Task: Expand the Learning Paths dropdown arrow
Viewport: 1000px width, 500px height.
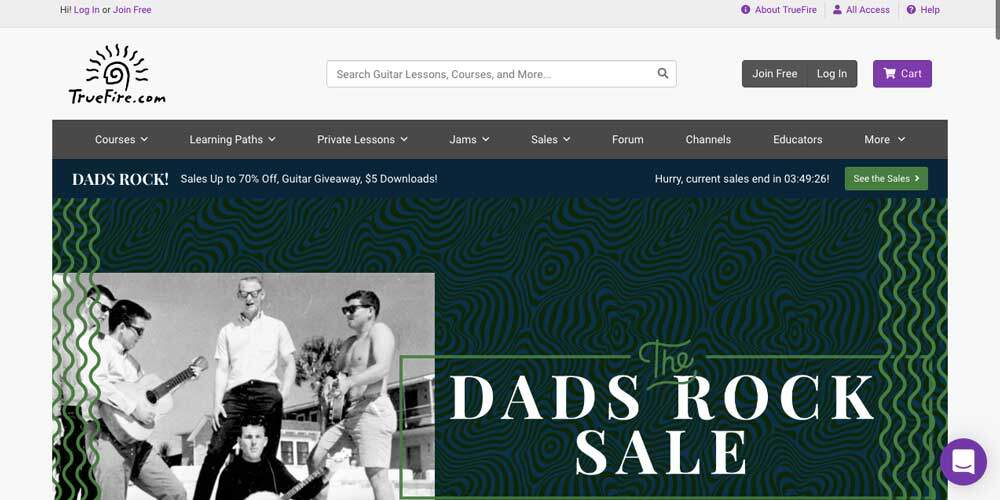Action: click(x=272, y=139)
